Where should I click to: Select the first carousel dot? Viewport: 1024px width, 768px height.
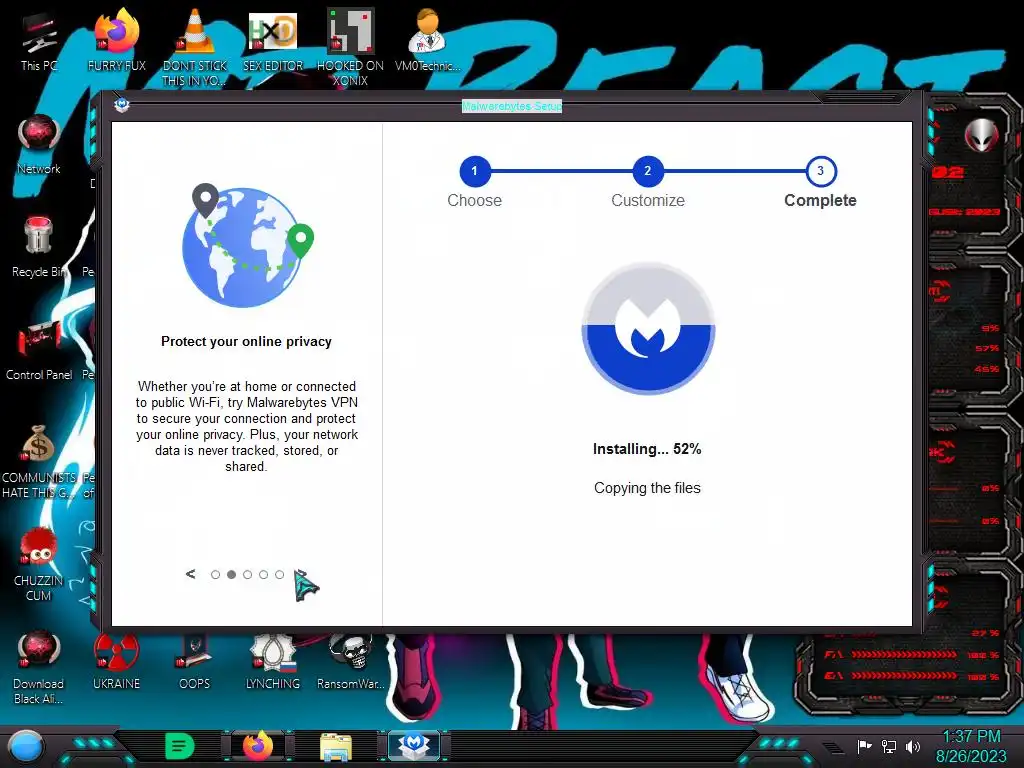[216, 575]
